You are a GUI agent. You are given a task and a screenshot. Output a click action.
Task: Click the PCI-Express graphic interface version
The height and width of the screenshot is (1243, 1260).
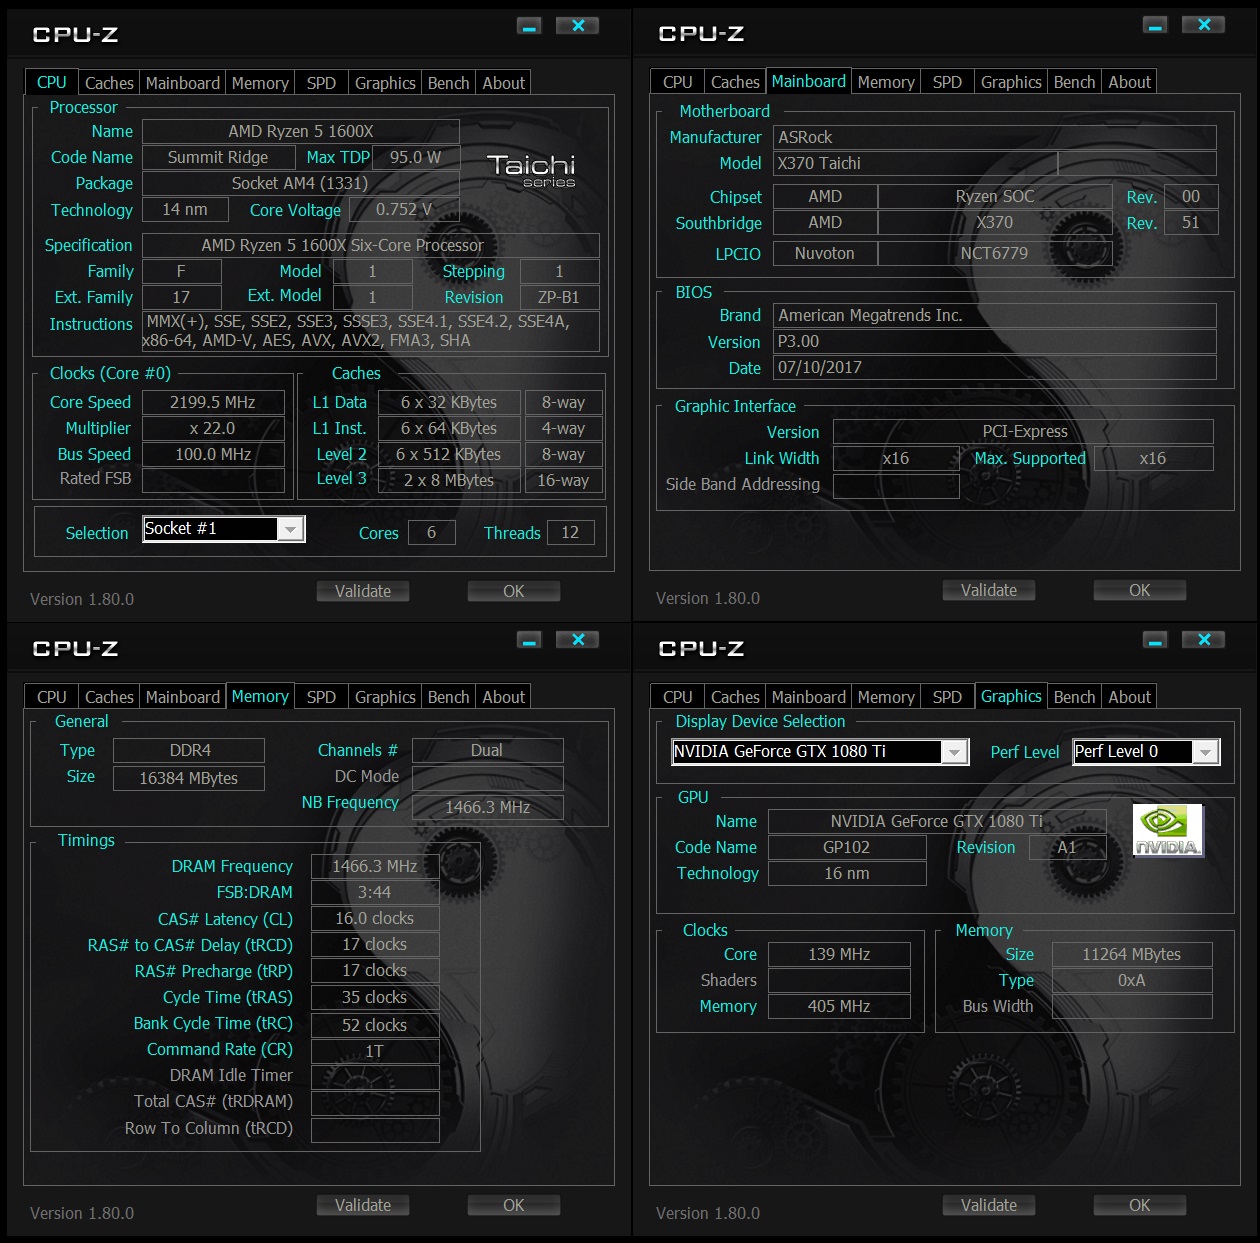tap(1024, 431)
